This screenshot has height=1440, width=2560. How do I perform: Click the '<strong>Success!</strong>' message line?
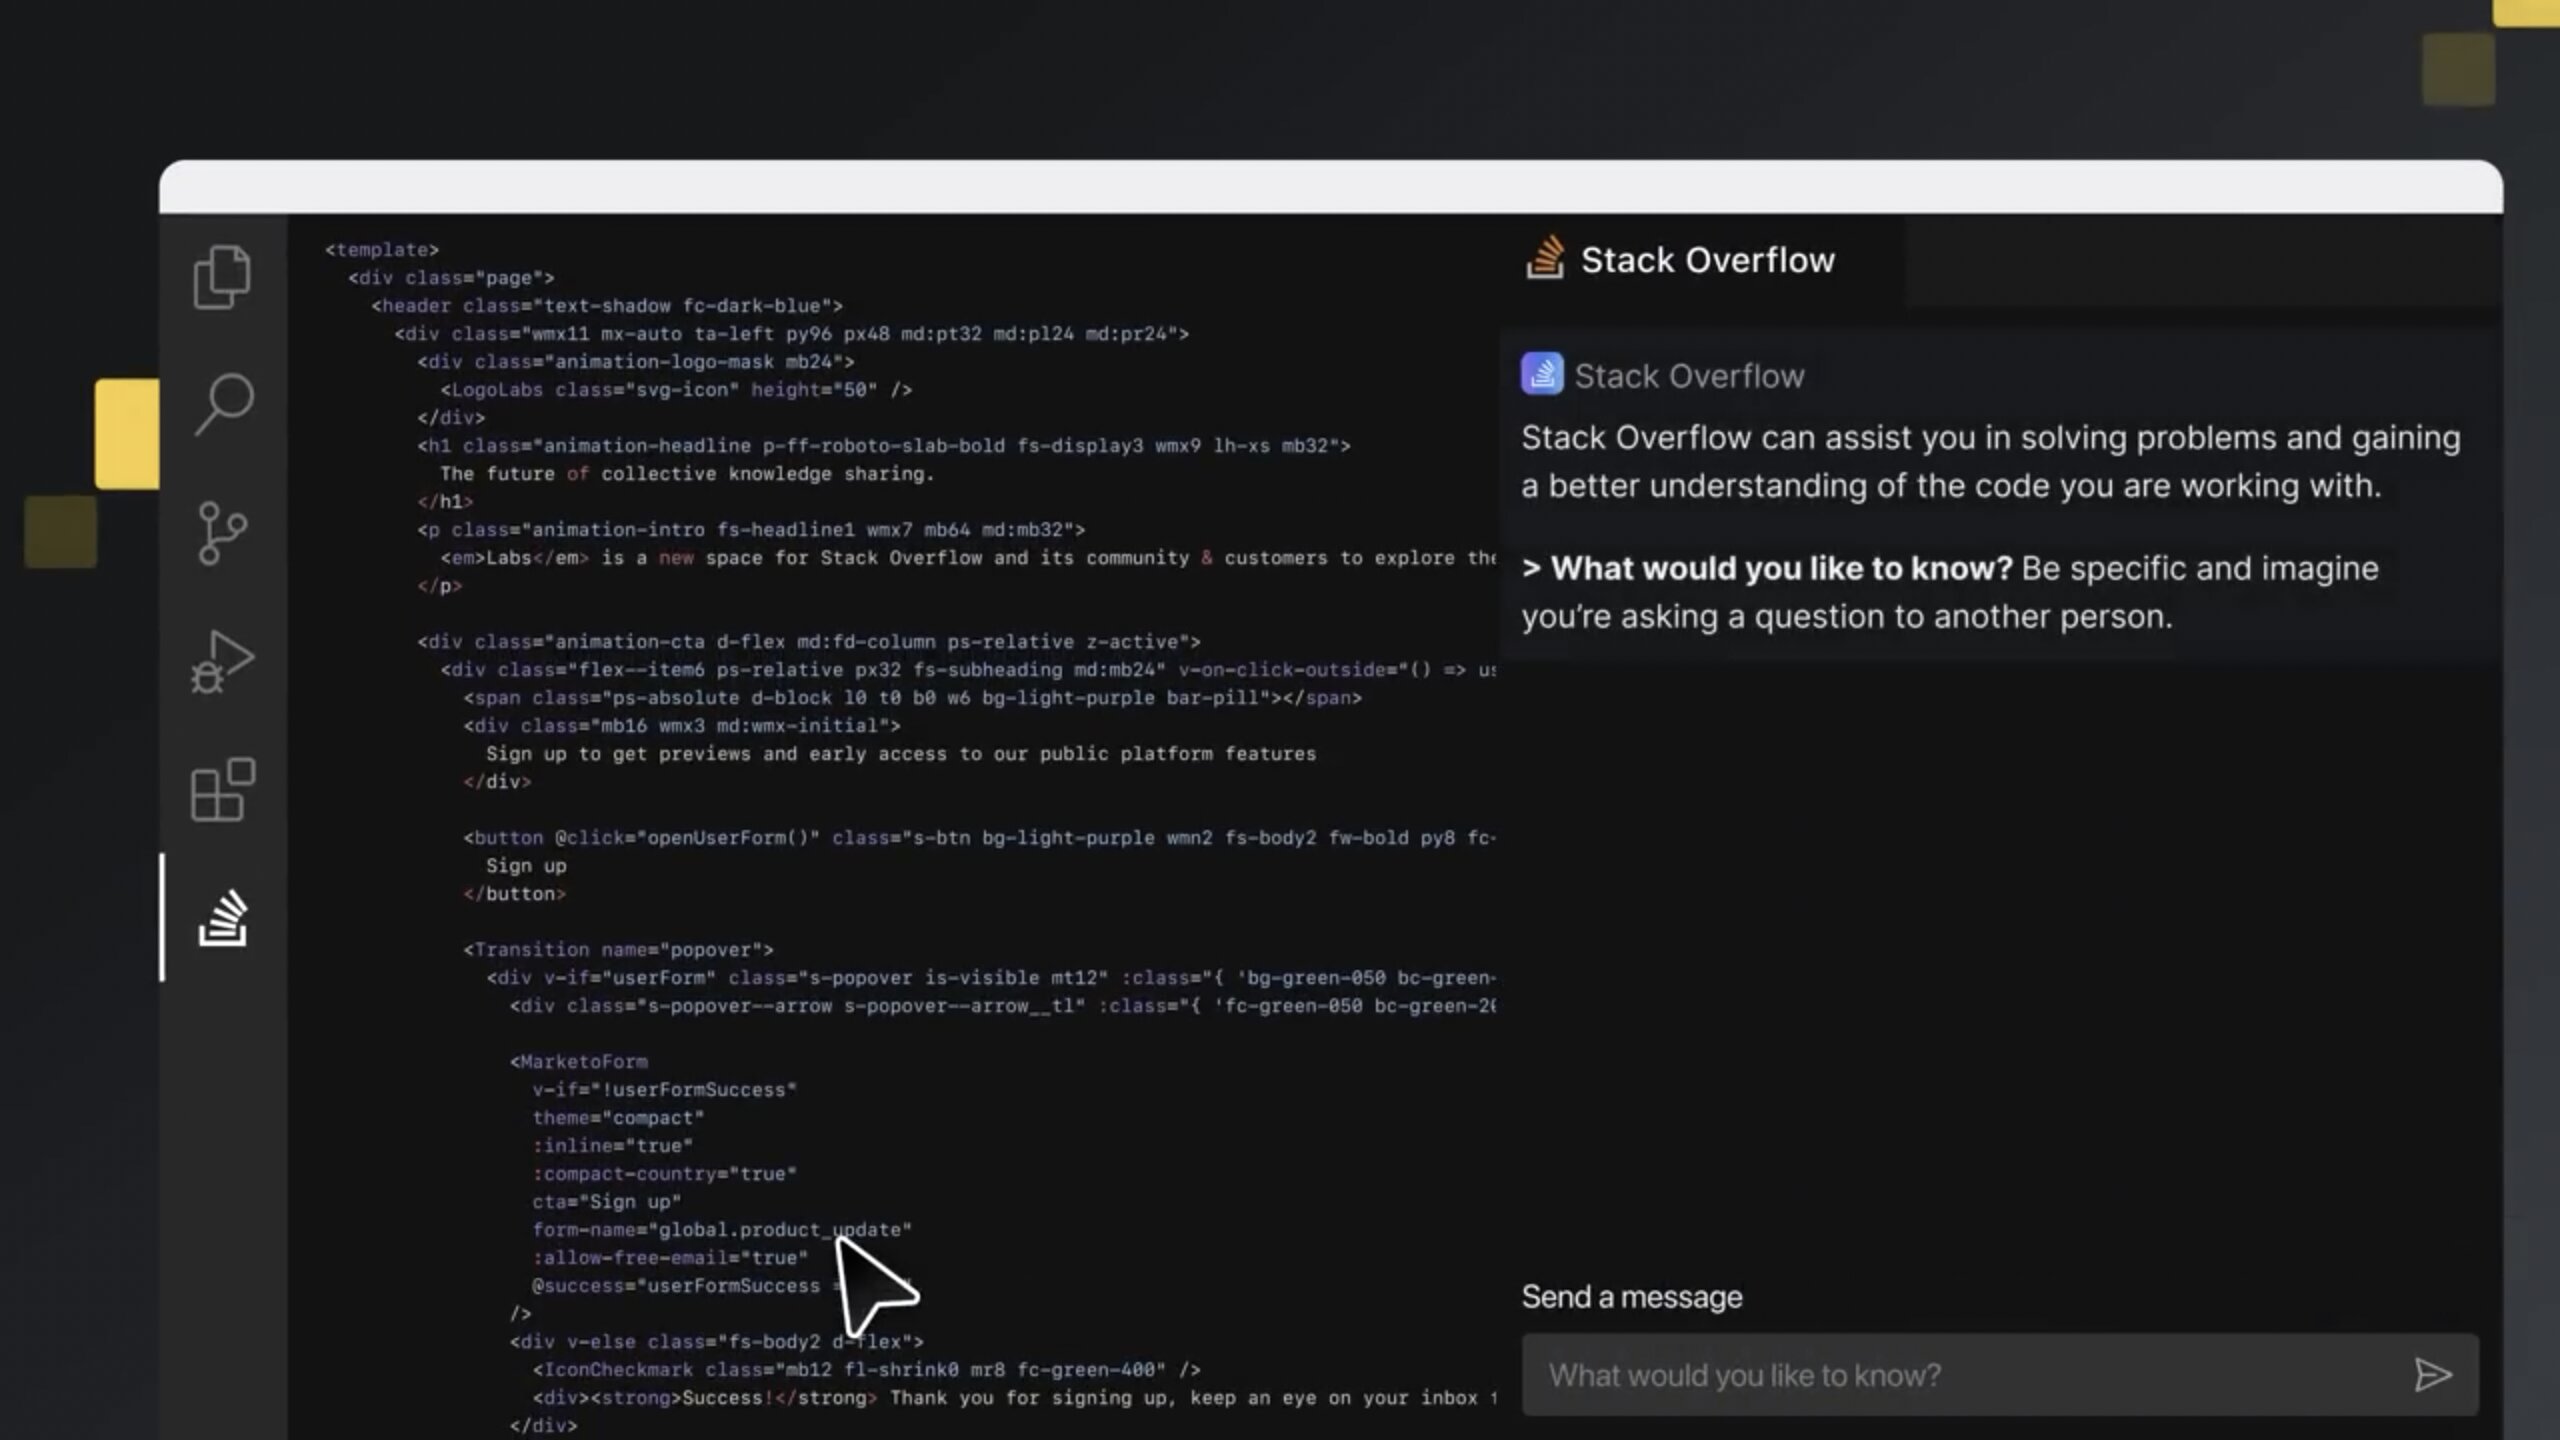click(x=1015, y=1398)
